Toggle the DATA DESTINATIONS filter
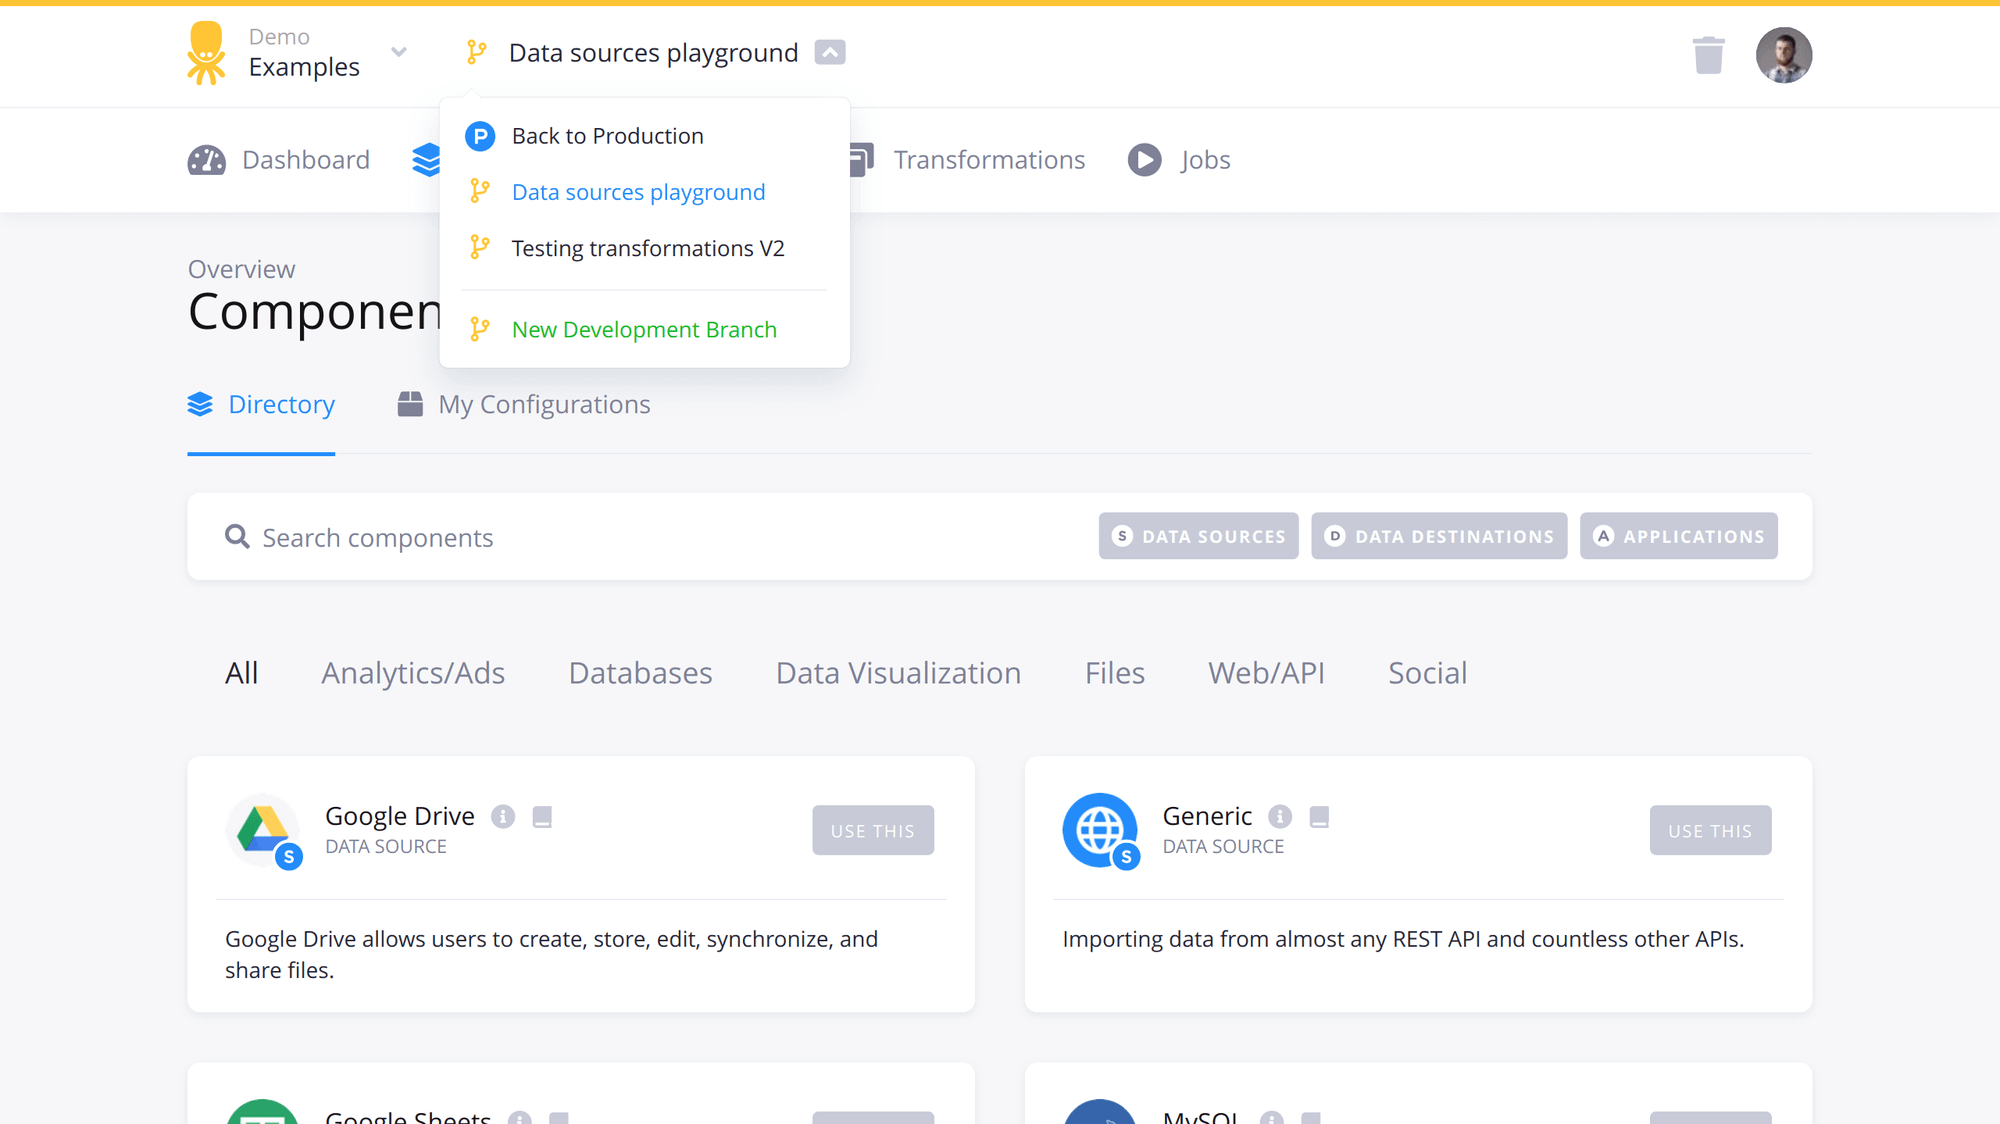The image size is (2000, 1124). (x=1438, y=536)
